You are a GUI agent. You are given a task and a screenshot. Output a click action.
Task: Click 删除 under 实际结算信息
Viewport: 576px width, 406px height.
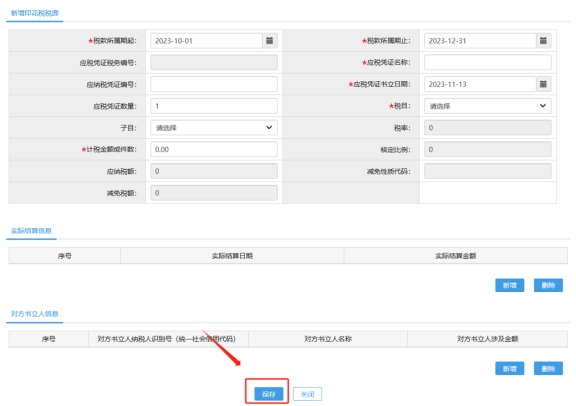[x=548, y=285]
